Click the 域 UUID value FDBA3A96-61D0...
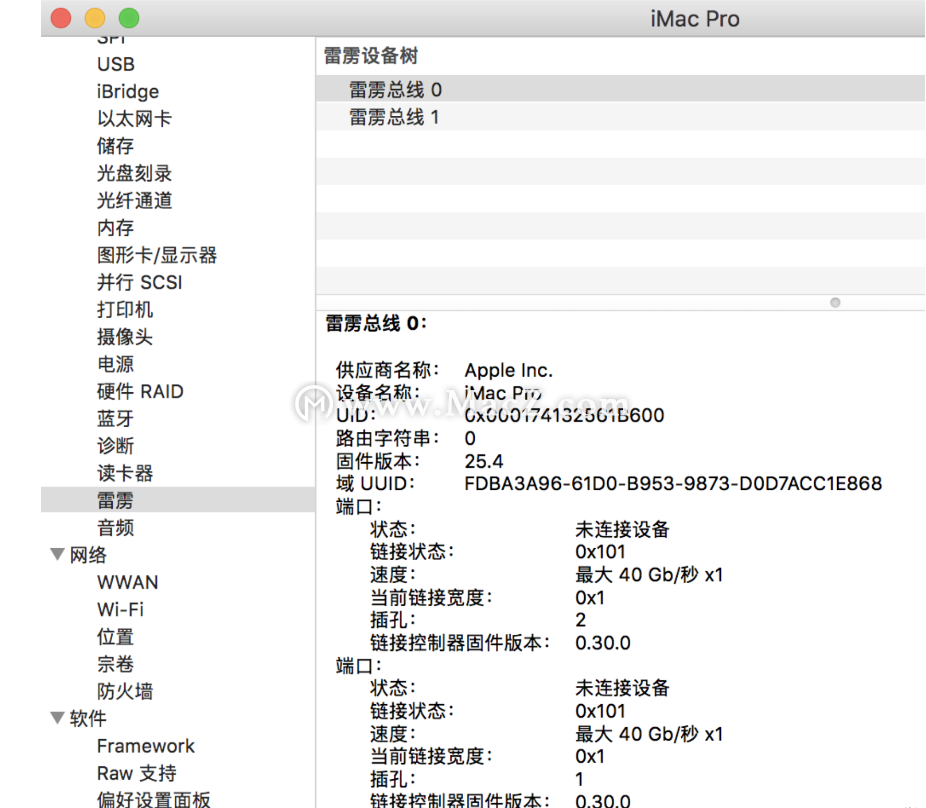926x808 pixels. tap(673, 484)
